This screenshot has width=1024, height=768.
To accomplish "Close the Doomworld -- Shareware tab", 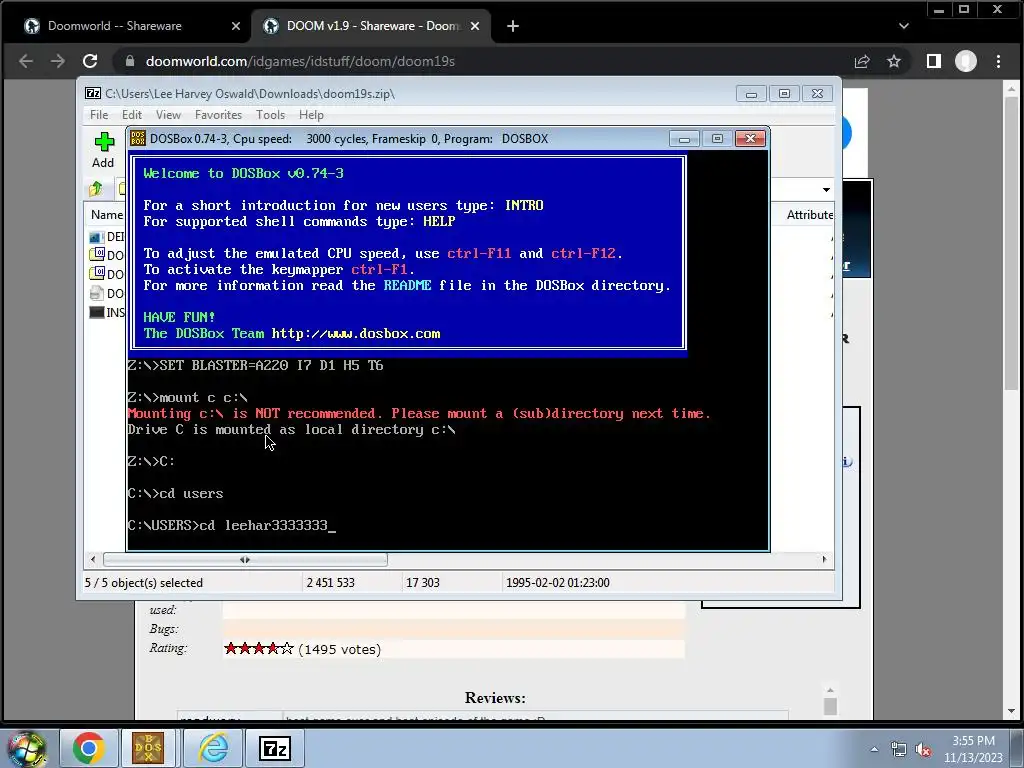I will pyautogui.click(x=236, y=26).
